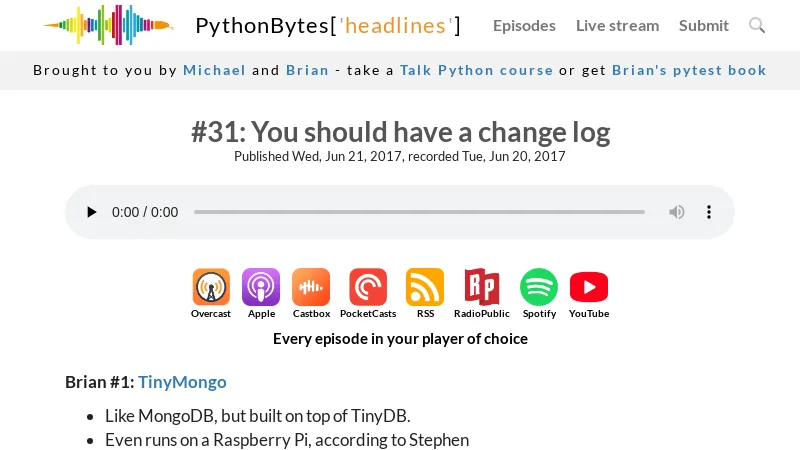Viewport: 800px width, 450px height.
Task: Open the Live stream page
Action: coord(617,25)
